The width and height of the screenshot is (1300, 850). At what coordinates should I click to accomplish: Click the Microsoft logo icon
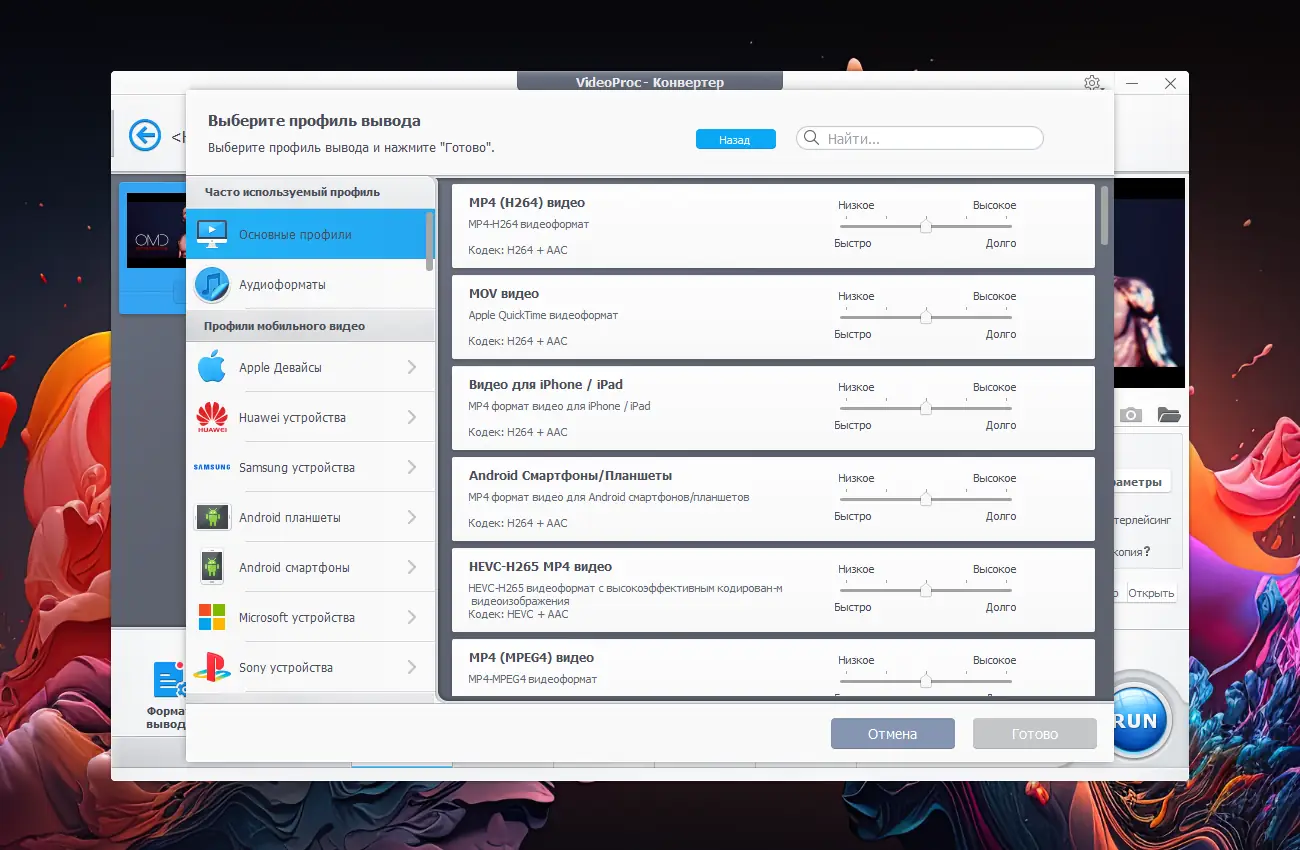pos(212,617)
